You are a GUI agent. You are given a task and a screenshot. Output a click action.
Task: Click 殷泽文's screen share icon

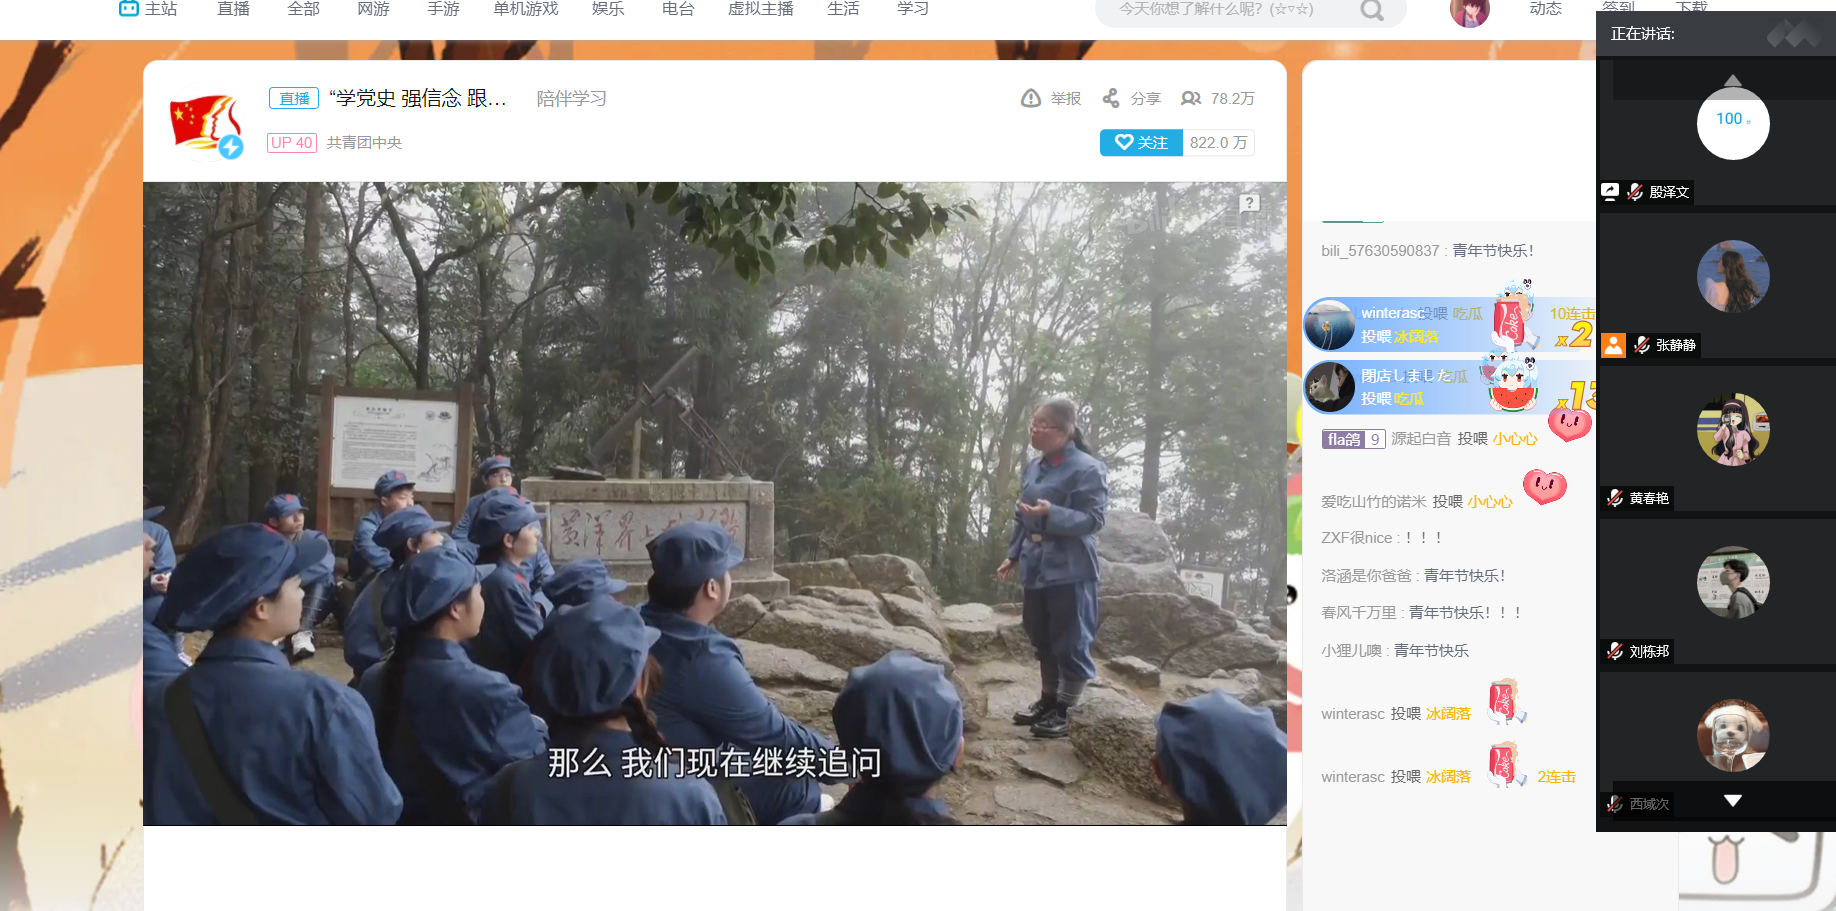[1610, 191]
